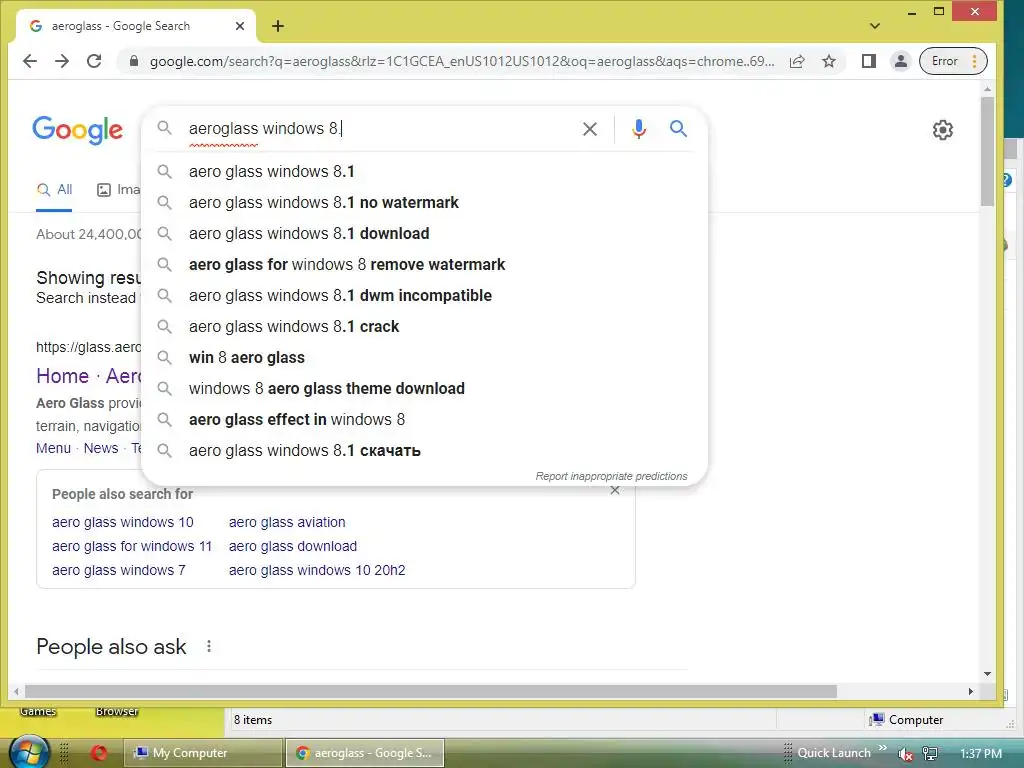Choose suggestion 'aero glass theme download'

(424, 389)
